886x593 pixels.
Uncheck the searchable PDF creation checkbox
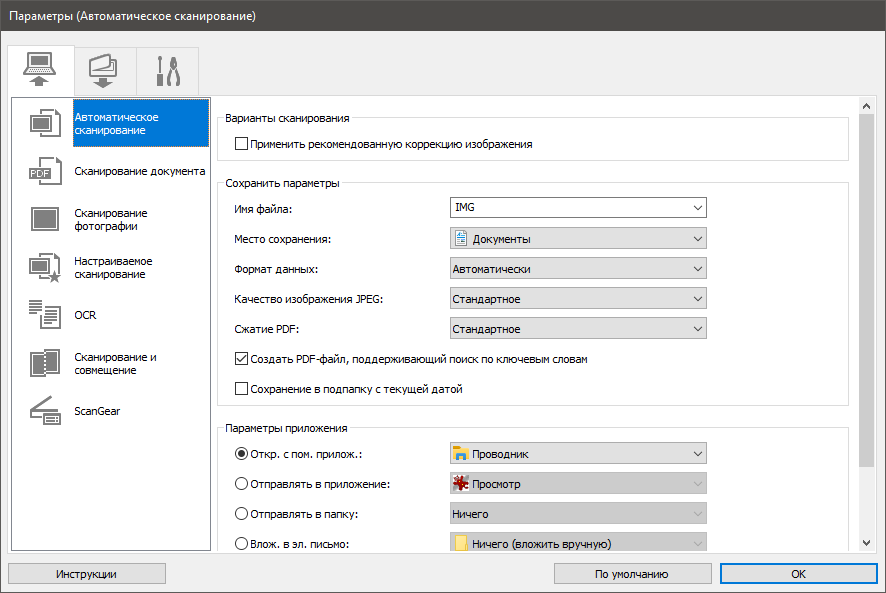[x=241, y=359]
